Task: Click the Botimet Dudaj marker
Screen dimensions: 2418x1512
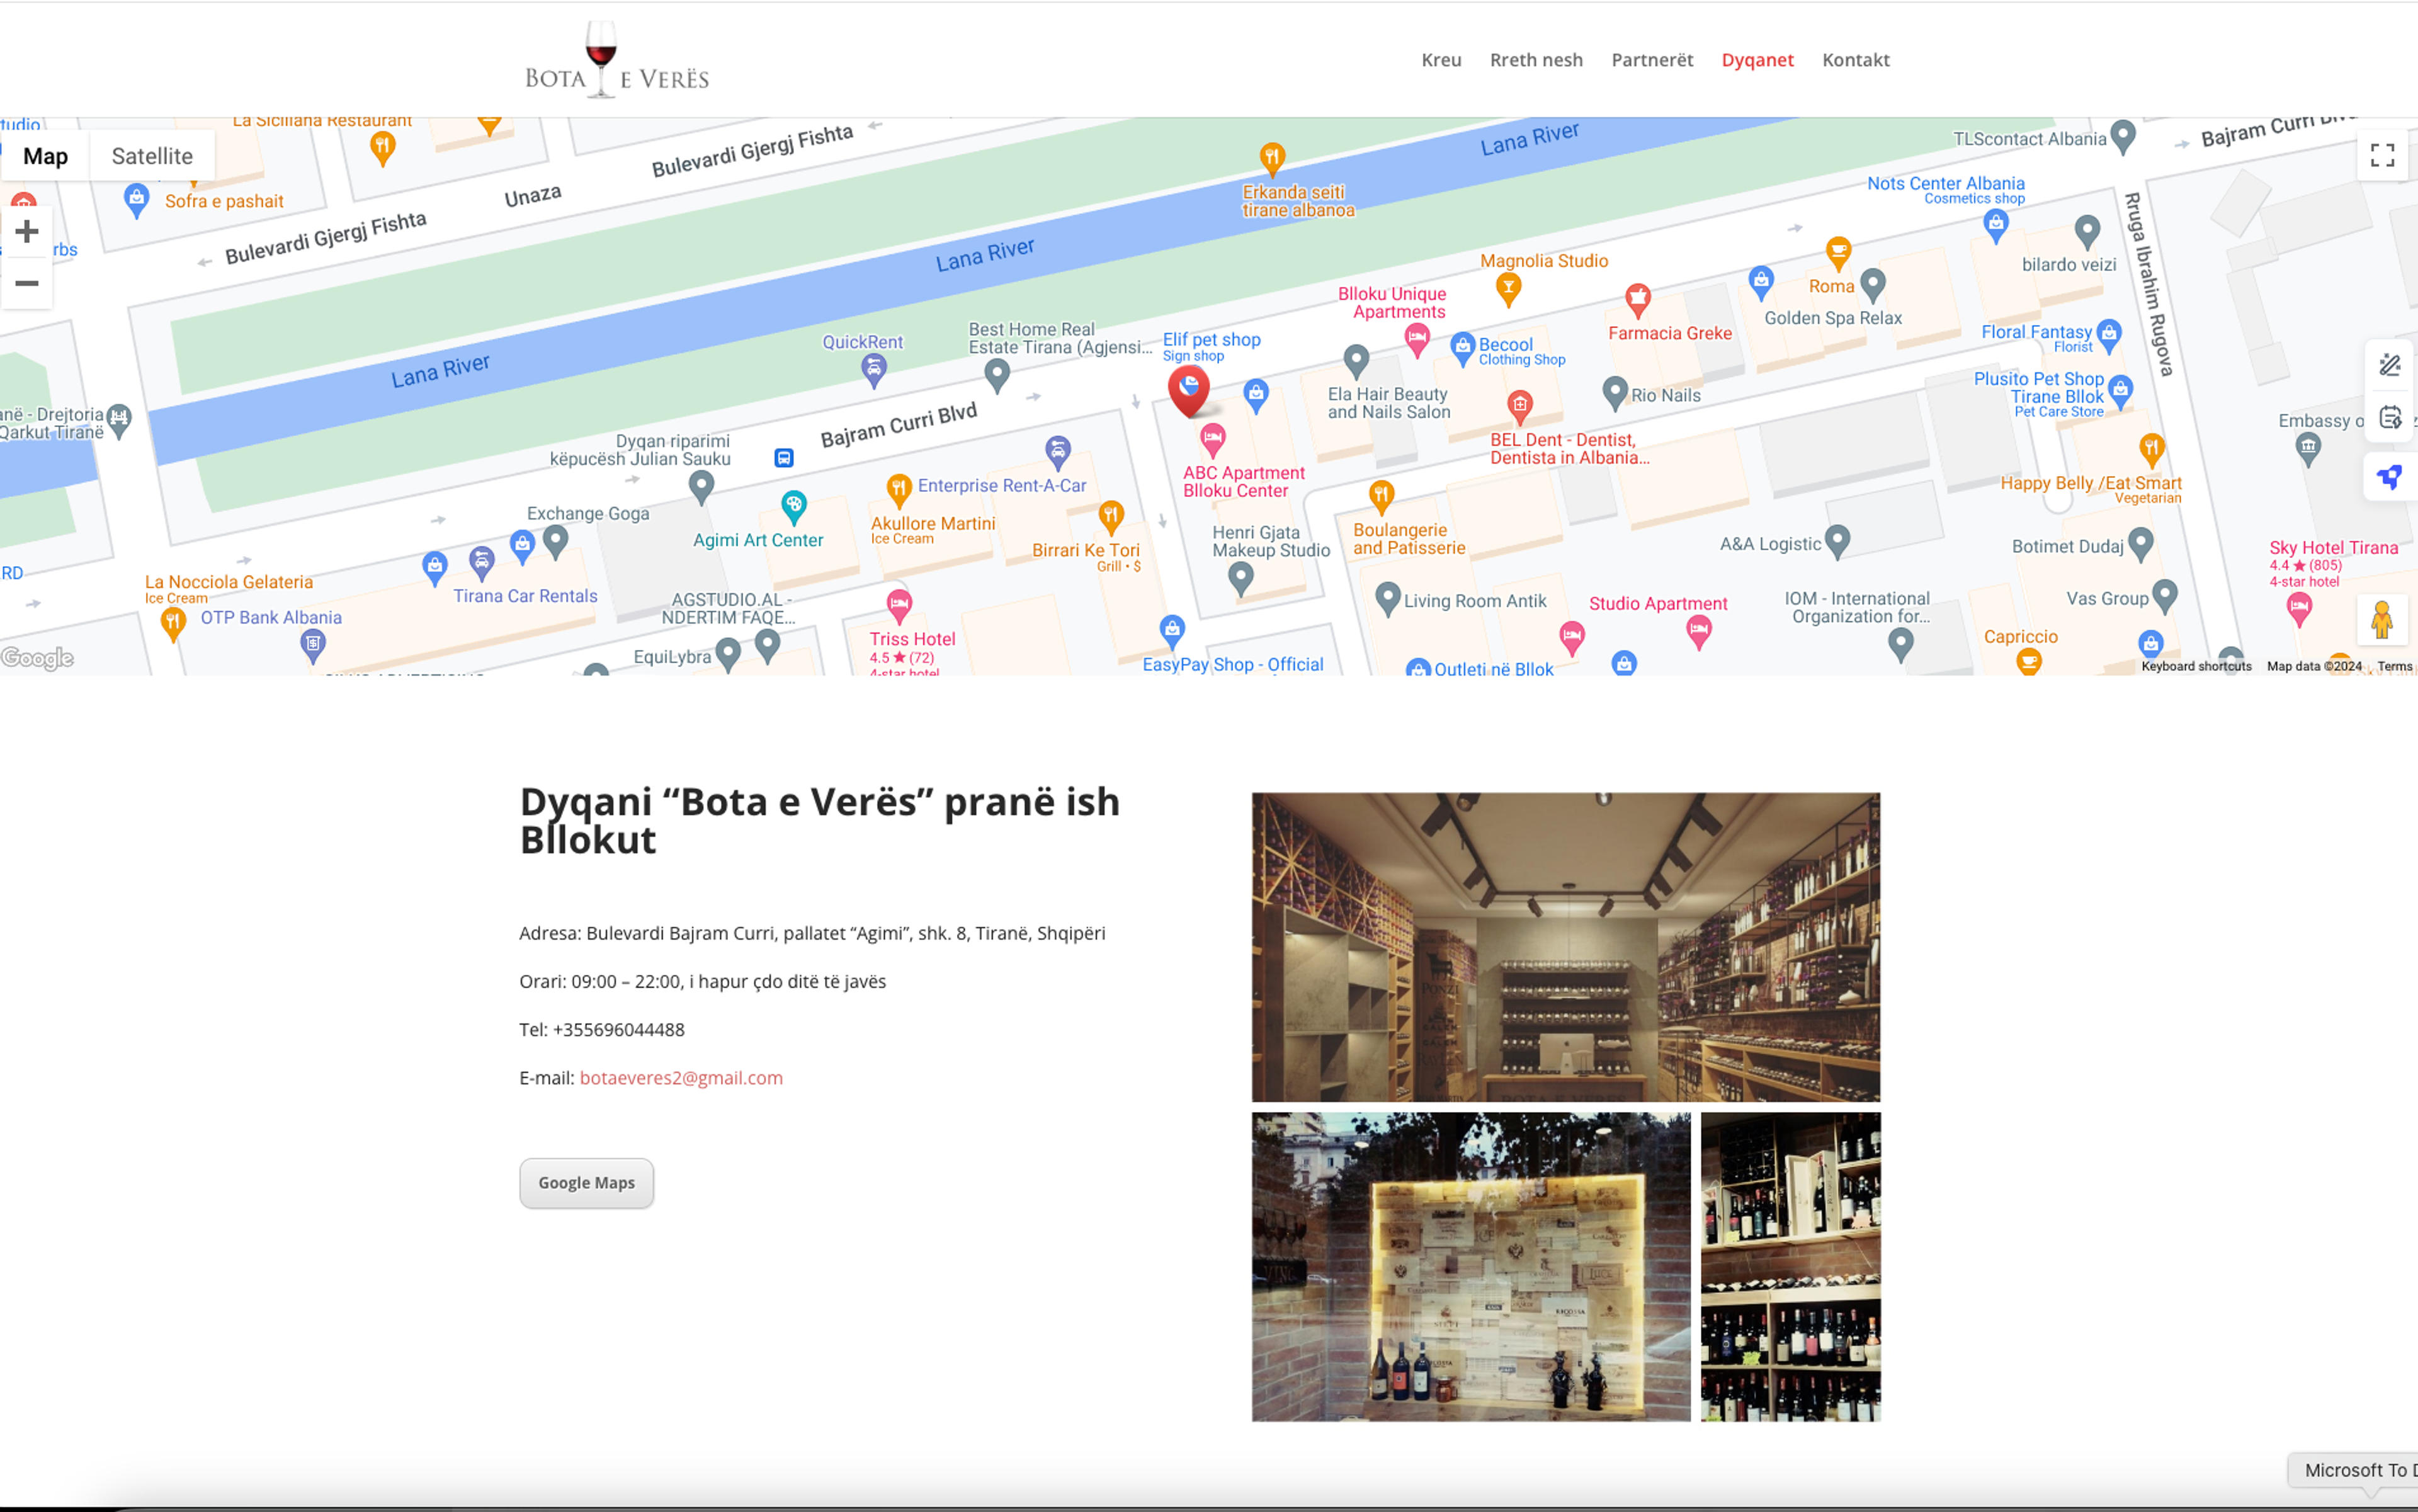Action: (2140, 545)
